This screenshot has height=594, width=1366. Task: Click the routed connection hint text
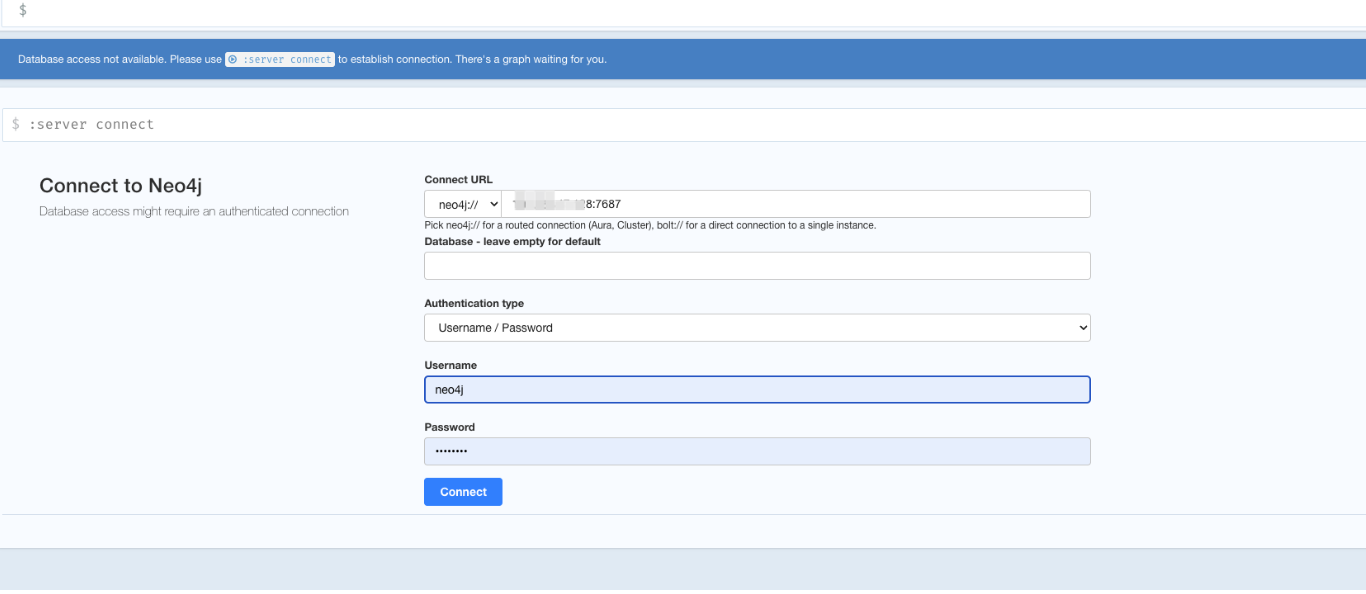[650, 226]
